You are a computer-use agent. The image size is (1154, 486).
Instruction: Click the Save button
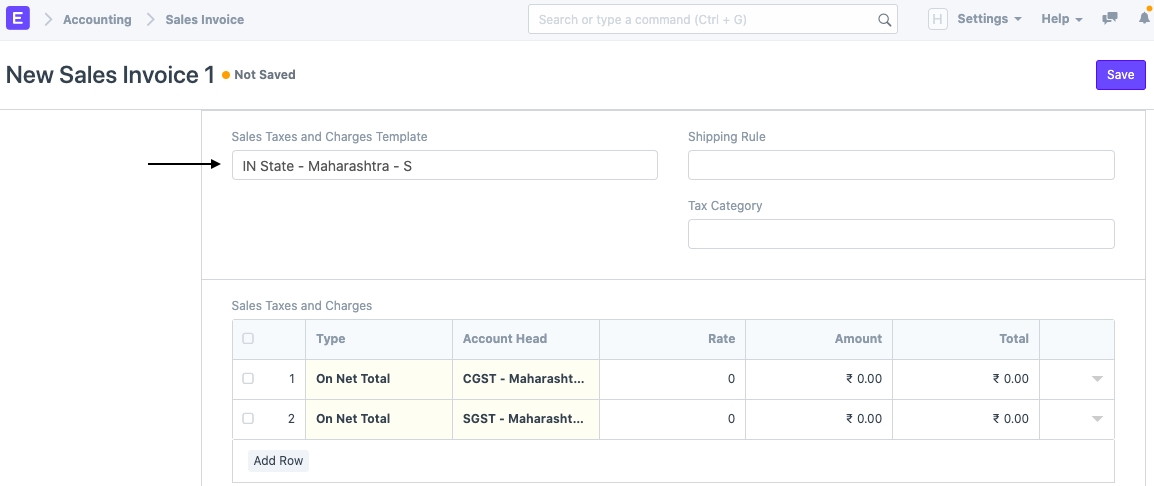coord(1120,75)
